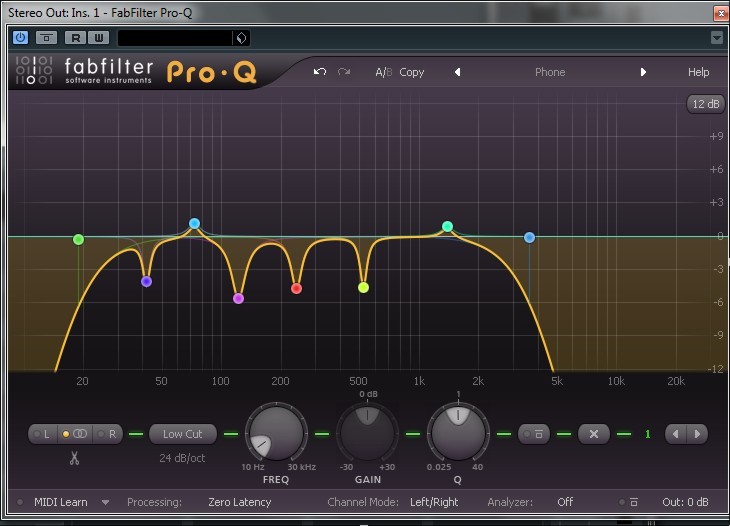Click the Pro-Q title text

coord(211,72)
